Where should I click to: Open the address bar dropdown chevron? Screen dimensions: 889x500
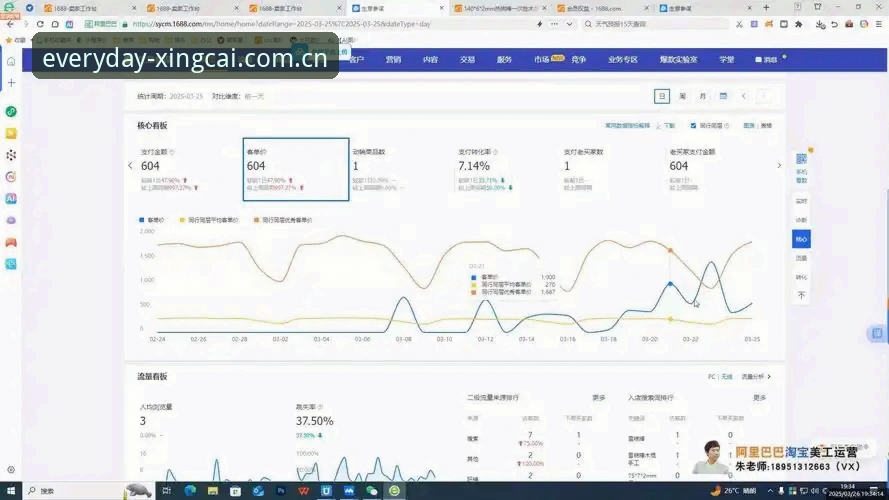click(x=569, y=24)
